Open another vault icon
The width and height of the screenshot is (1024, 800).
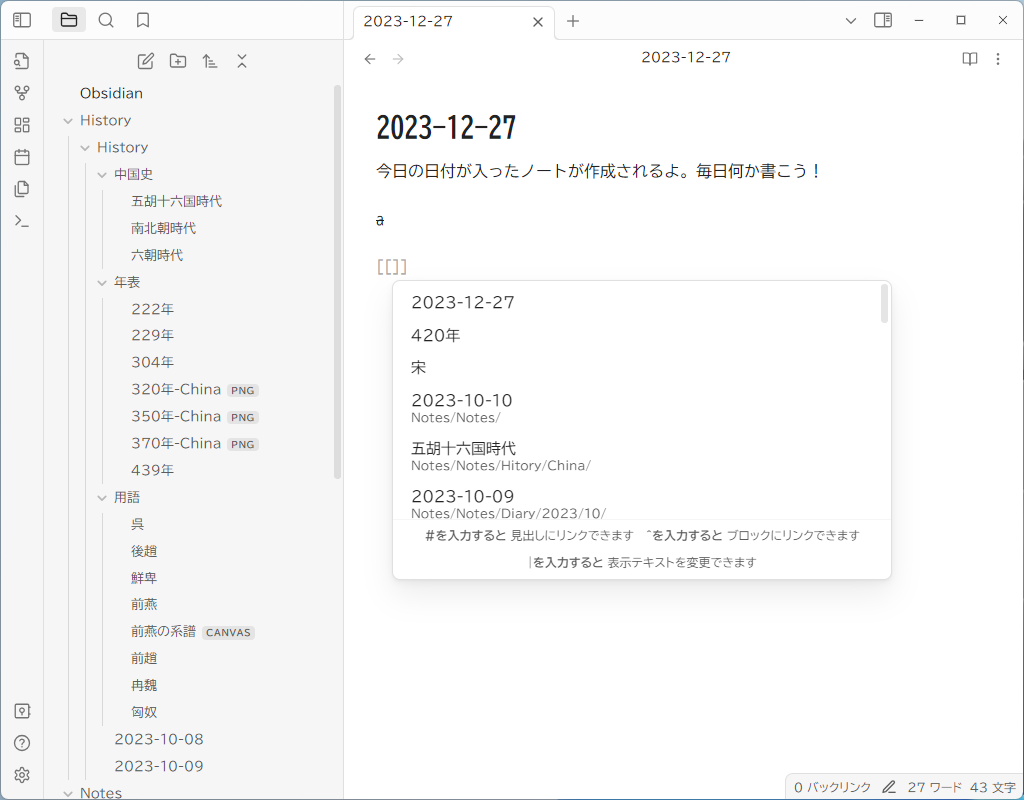click(x=22, y=711)
